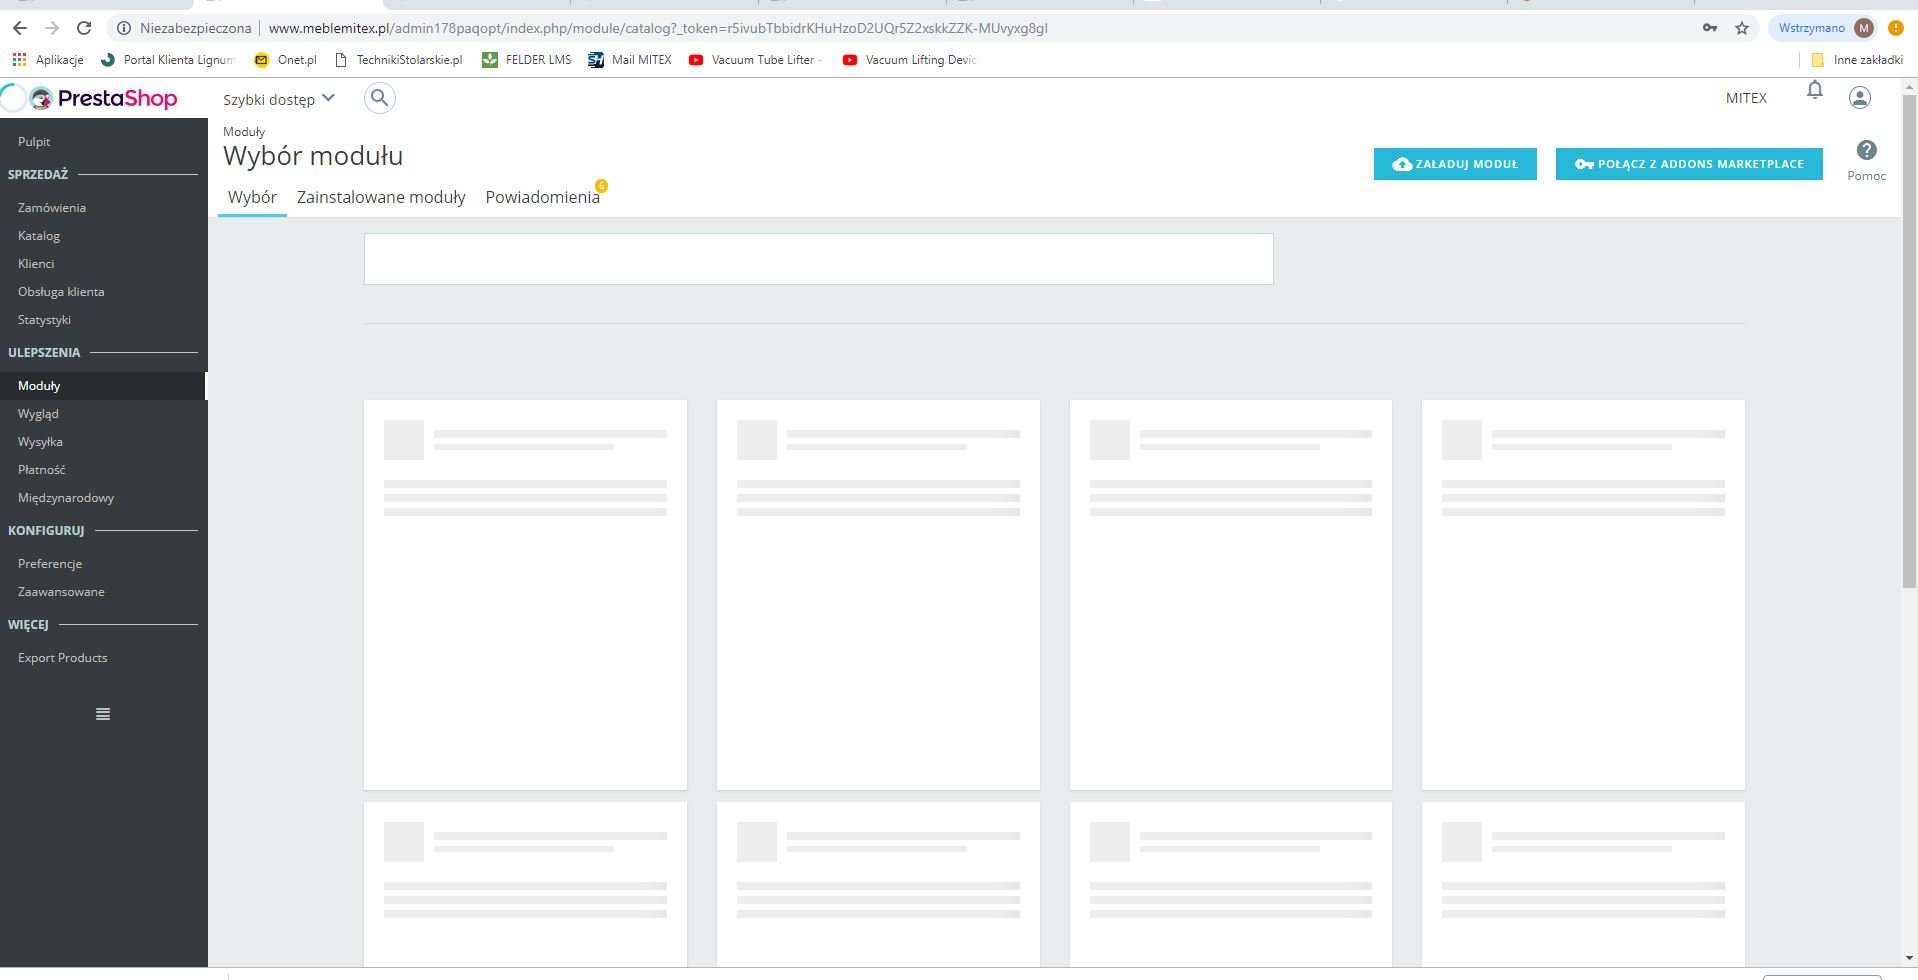Expand the Szybki dostęp dropdown
This screenshot has height=980, width=1918.
pos(279,99)
